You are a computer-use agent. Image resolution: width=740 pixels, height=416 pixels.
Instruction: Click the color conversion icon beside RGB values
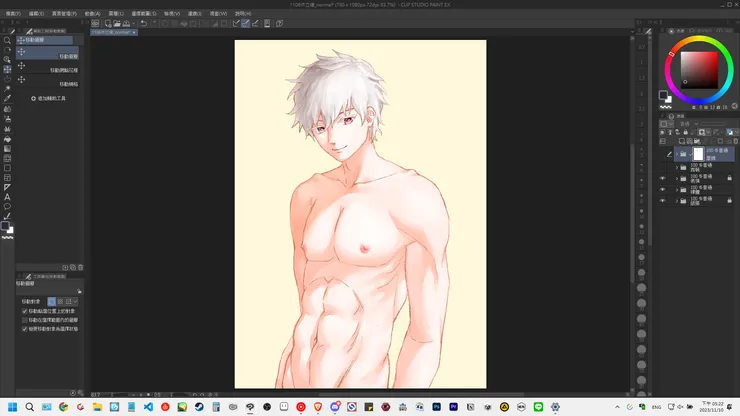[x=734, y=106]
